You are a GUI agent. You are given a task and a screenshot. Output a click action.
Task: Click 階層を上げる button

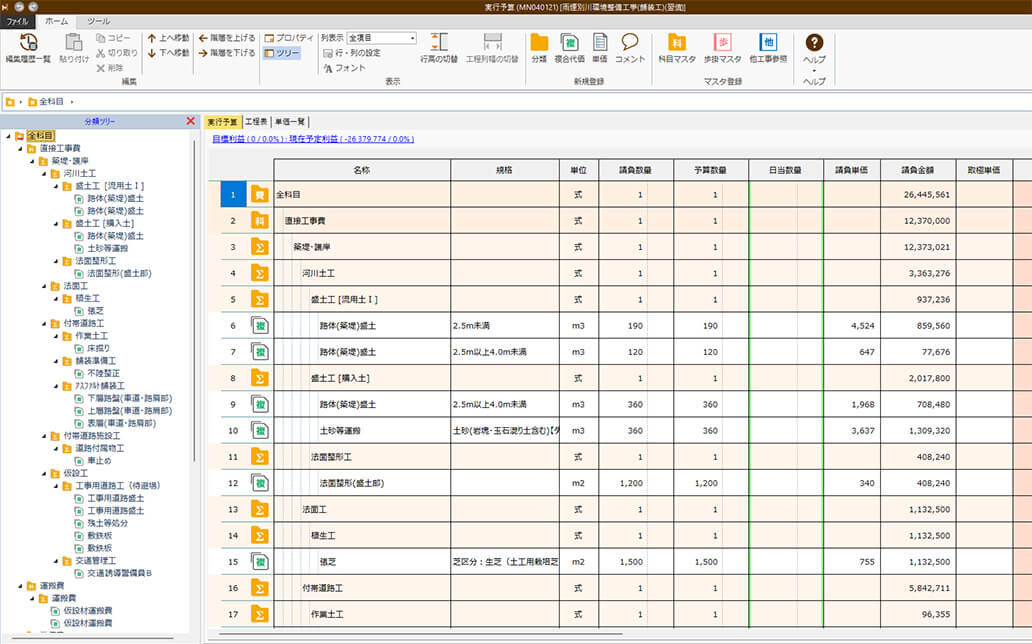click(226, 38)
